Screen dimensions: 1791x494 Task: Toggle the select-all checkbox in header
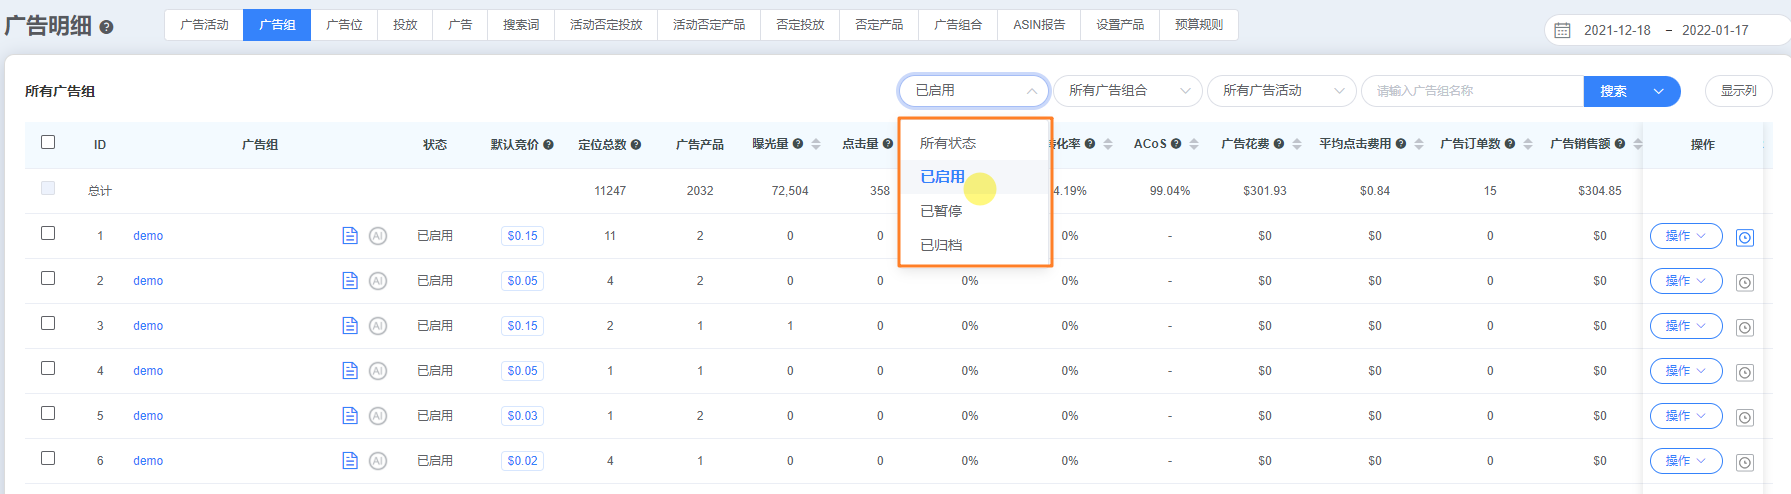pyautogui.click(x=48, y=142)
